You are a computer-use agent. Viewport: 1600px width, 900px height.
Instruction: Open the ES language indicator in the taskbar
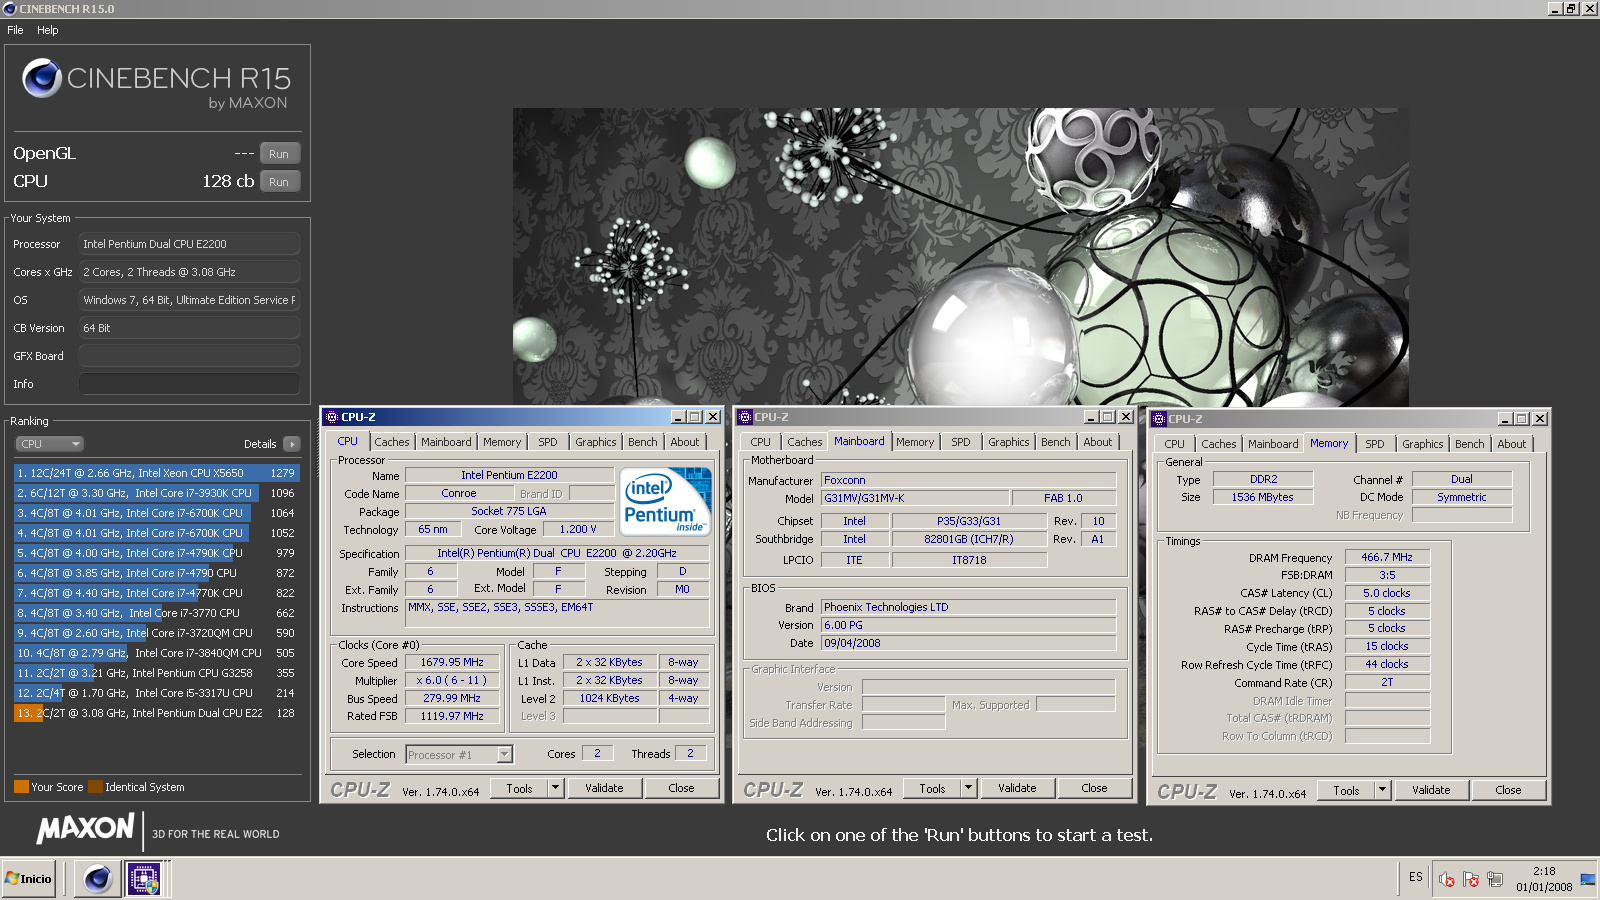click(1416, 877)
